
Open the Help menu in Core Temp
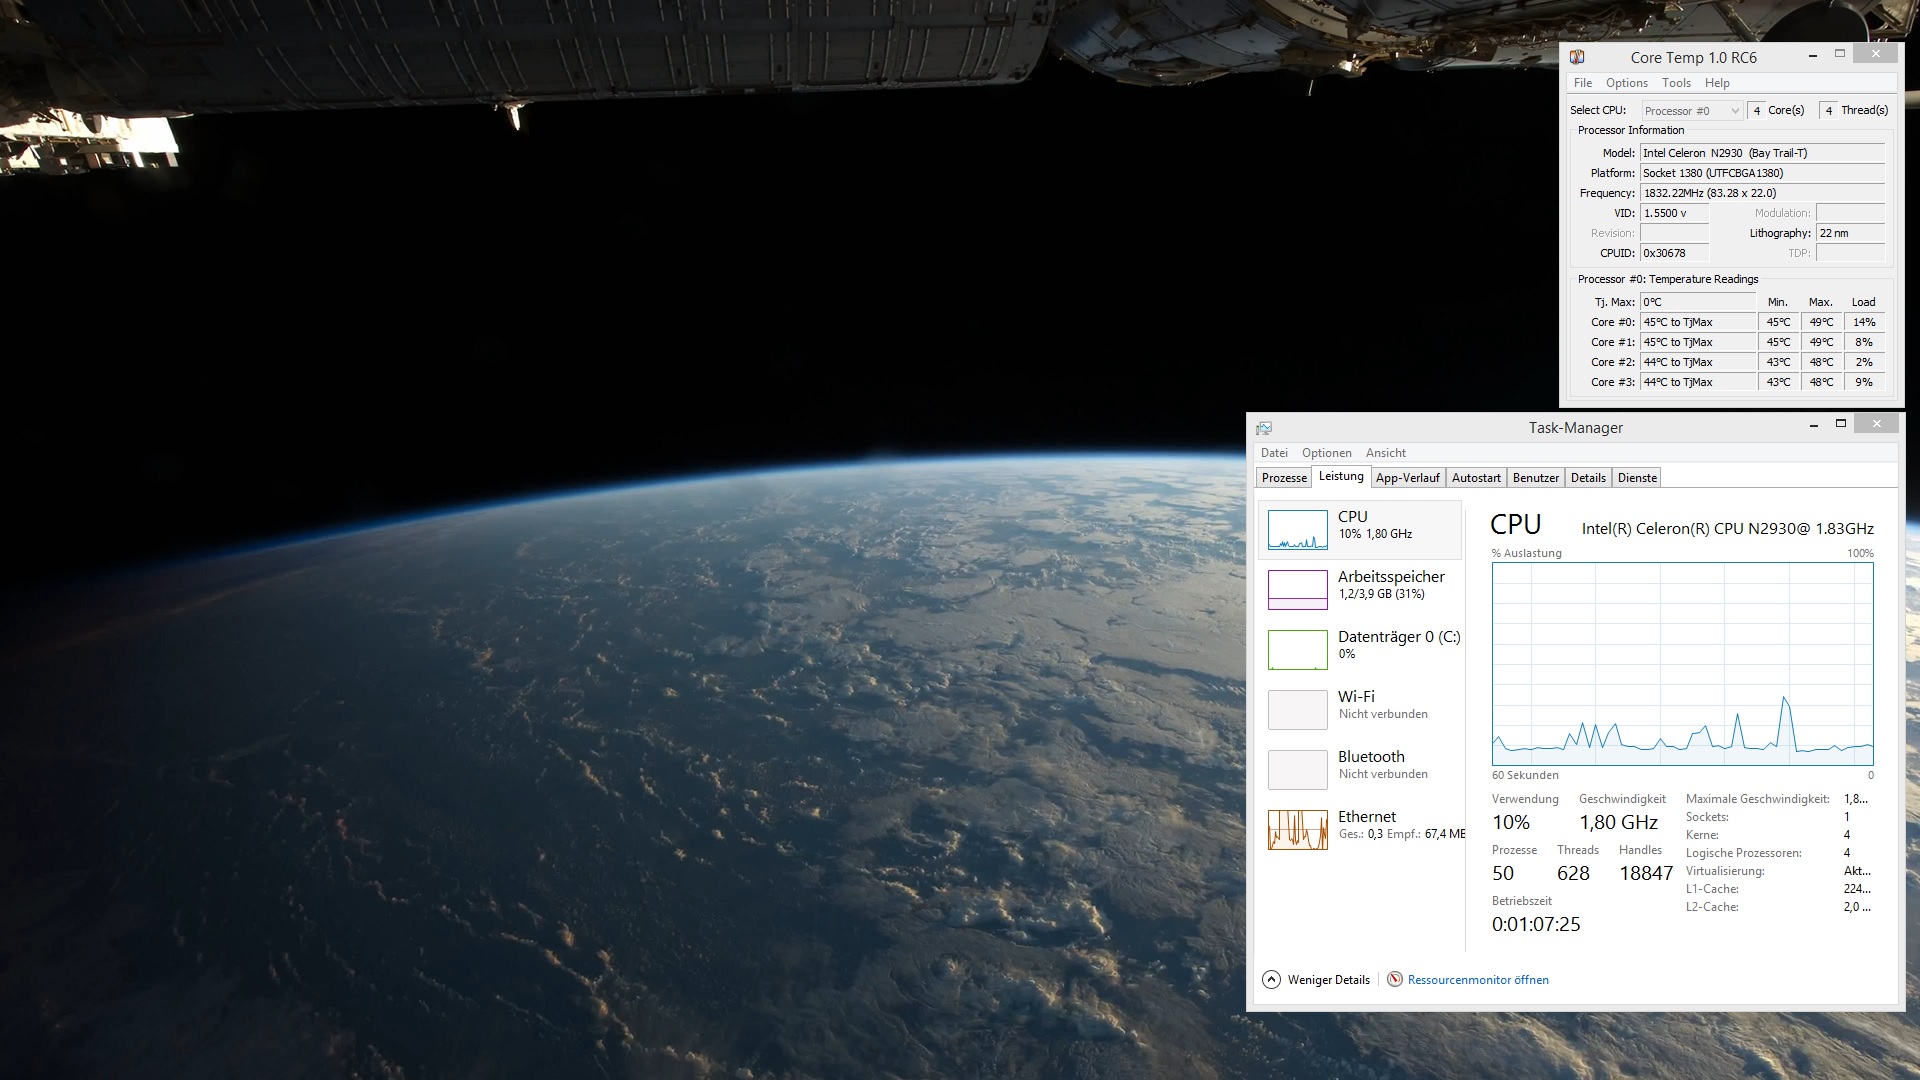(1717, 83)
